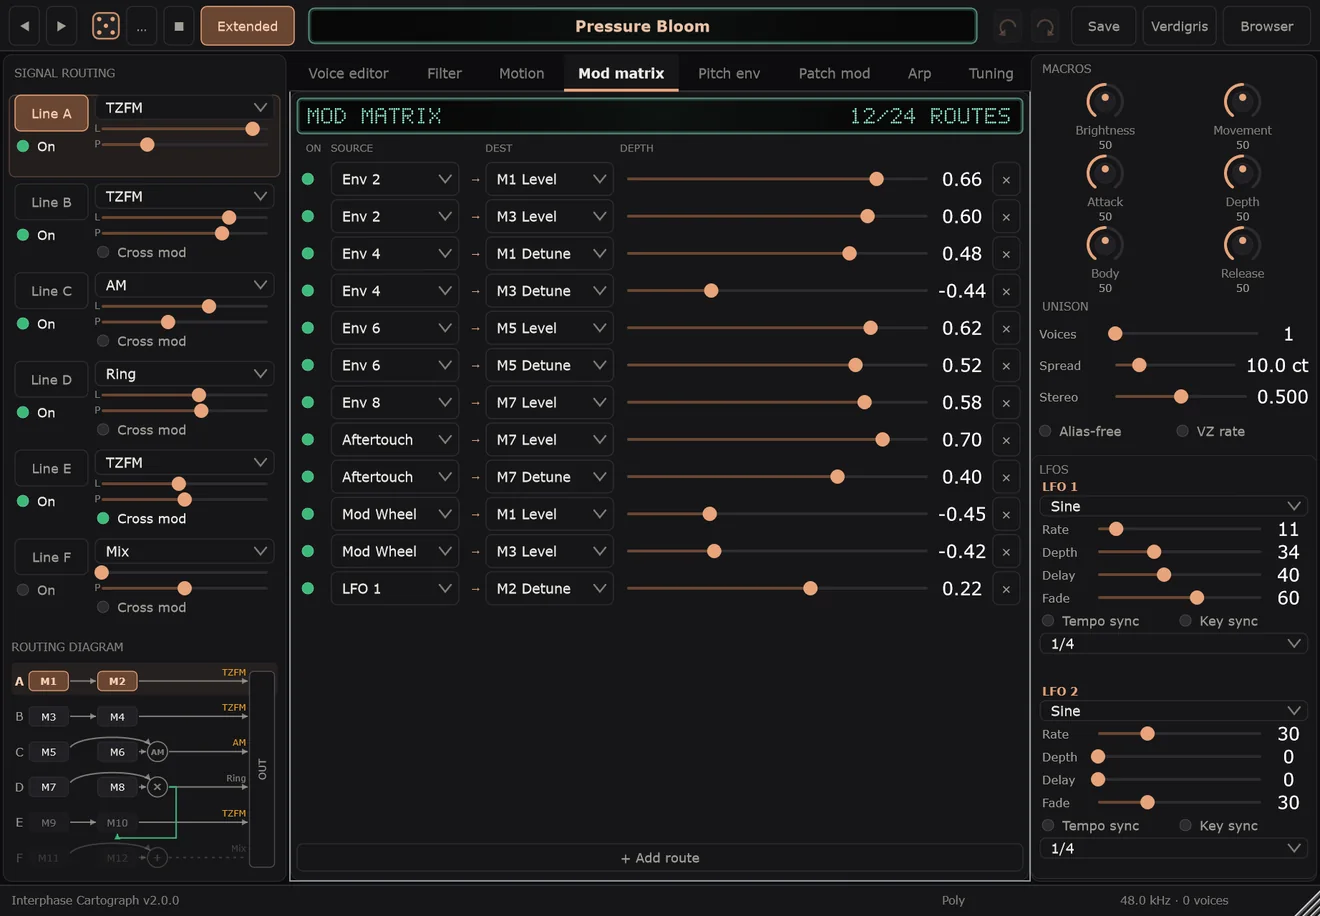
Task: Enable the Alias-free option
Action: 1080,431
